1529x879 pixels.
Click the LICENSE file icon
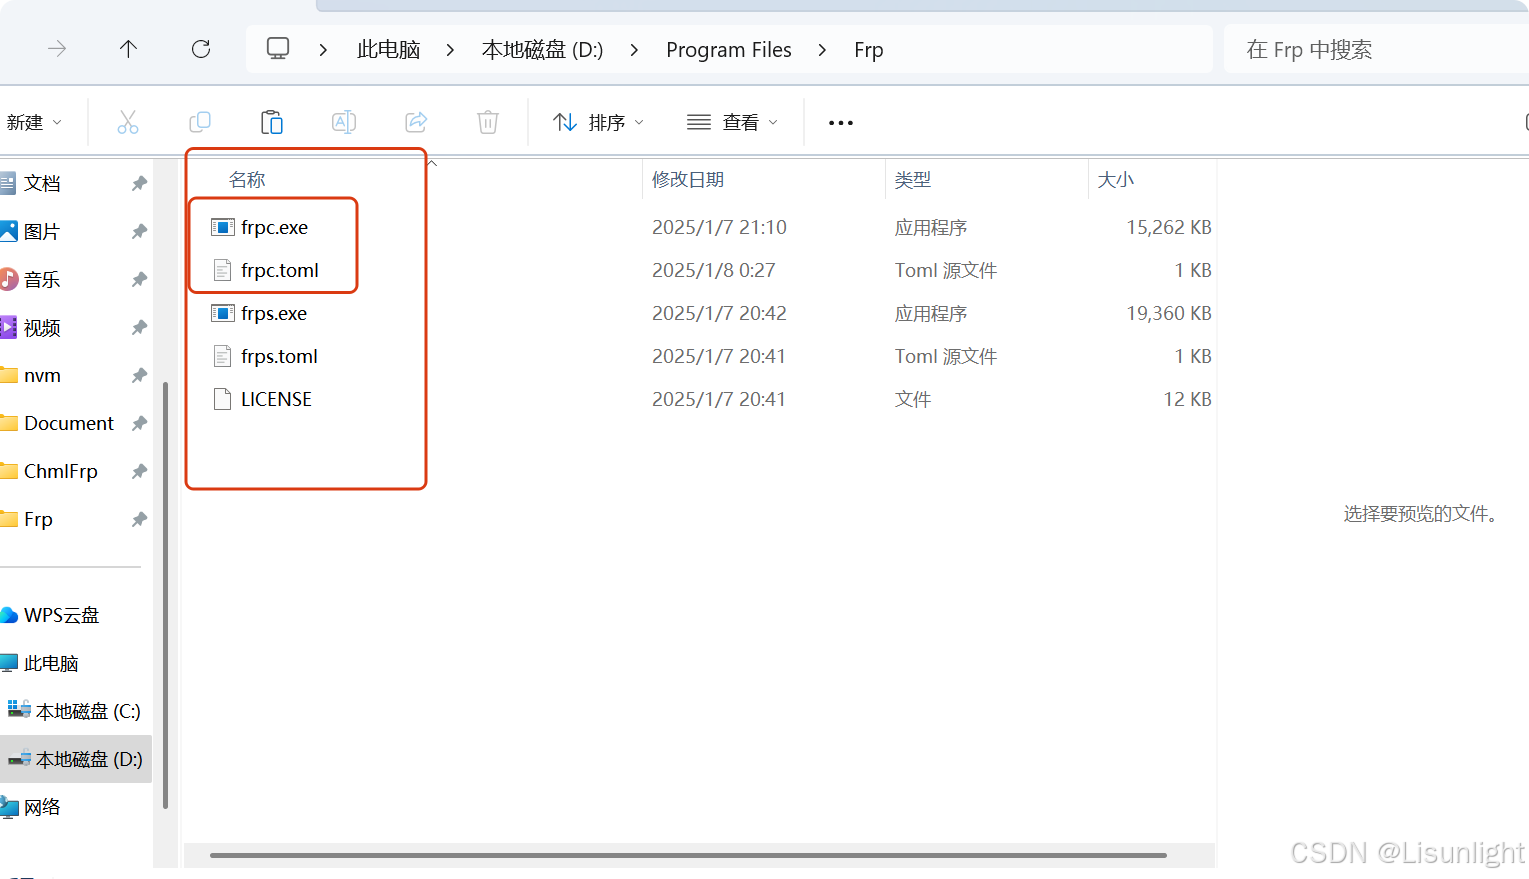click(223, 399)
